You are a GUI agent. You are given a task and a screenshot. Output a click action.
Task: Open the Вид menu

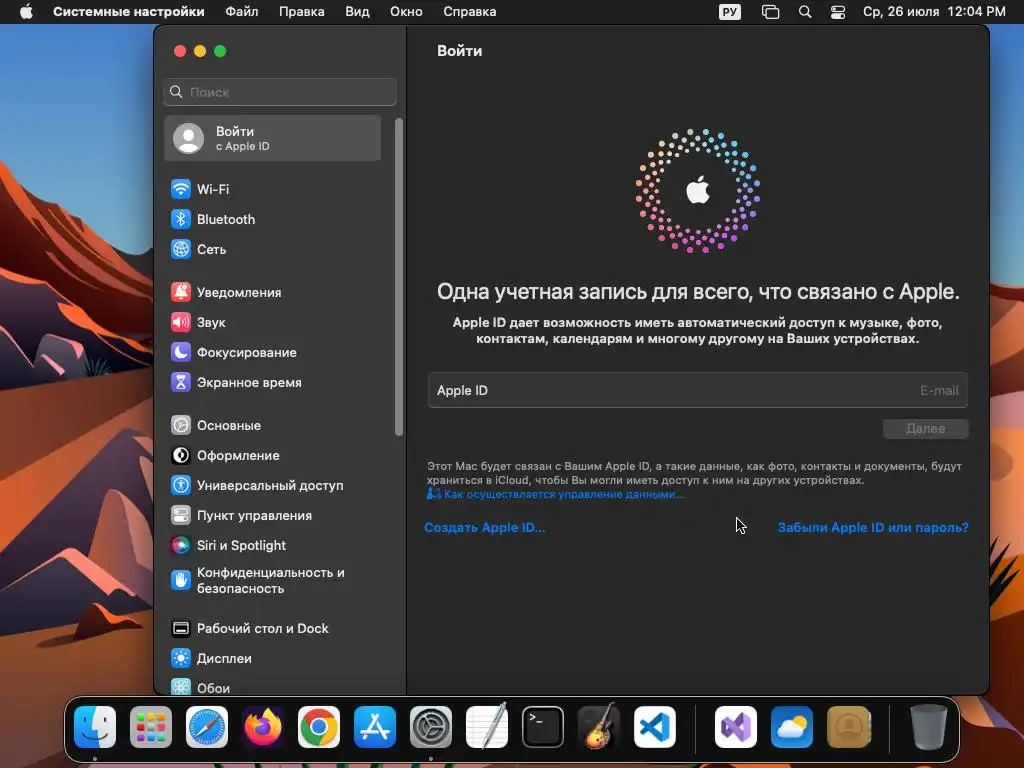pyautogui.click(x=357, y=12)
